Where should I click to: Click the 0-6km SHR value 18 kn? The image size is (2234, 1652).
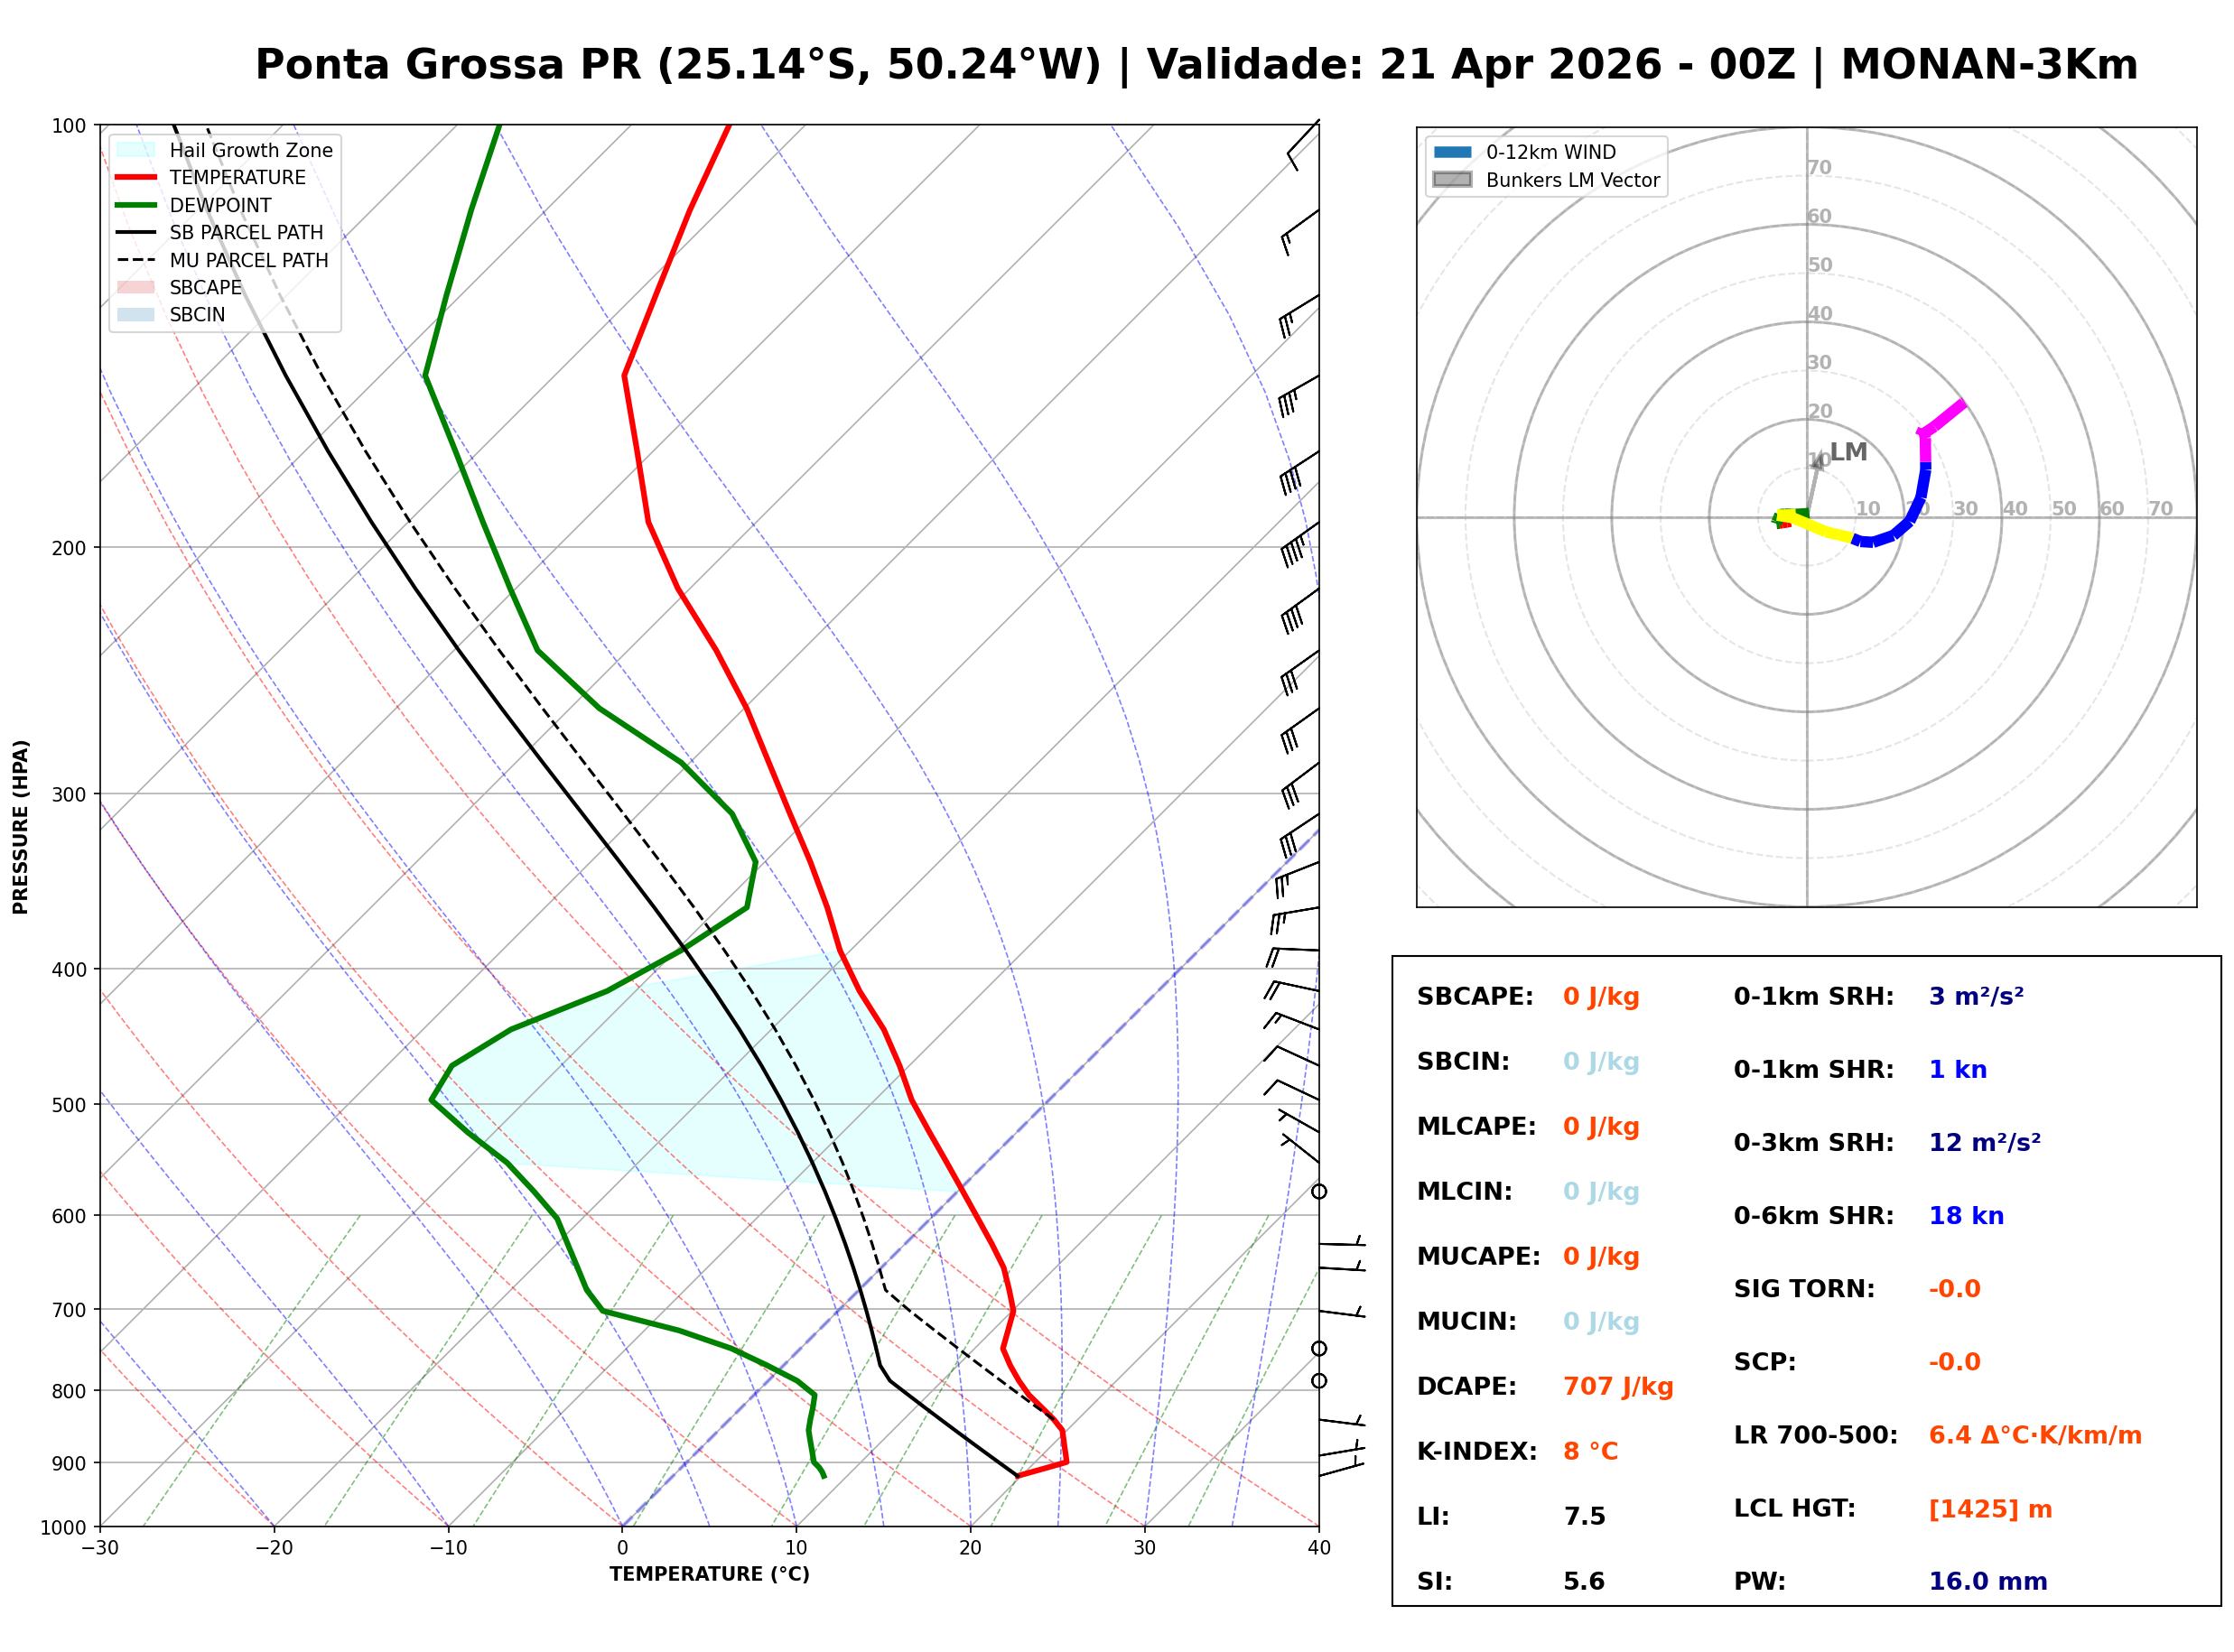point(1966,1216)
